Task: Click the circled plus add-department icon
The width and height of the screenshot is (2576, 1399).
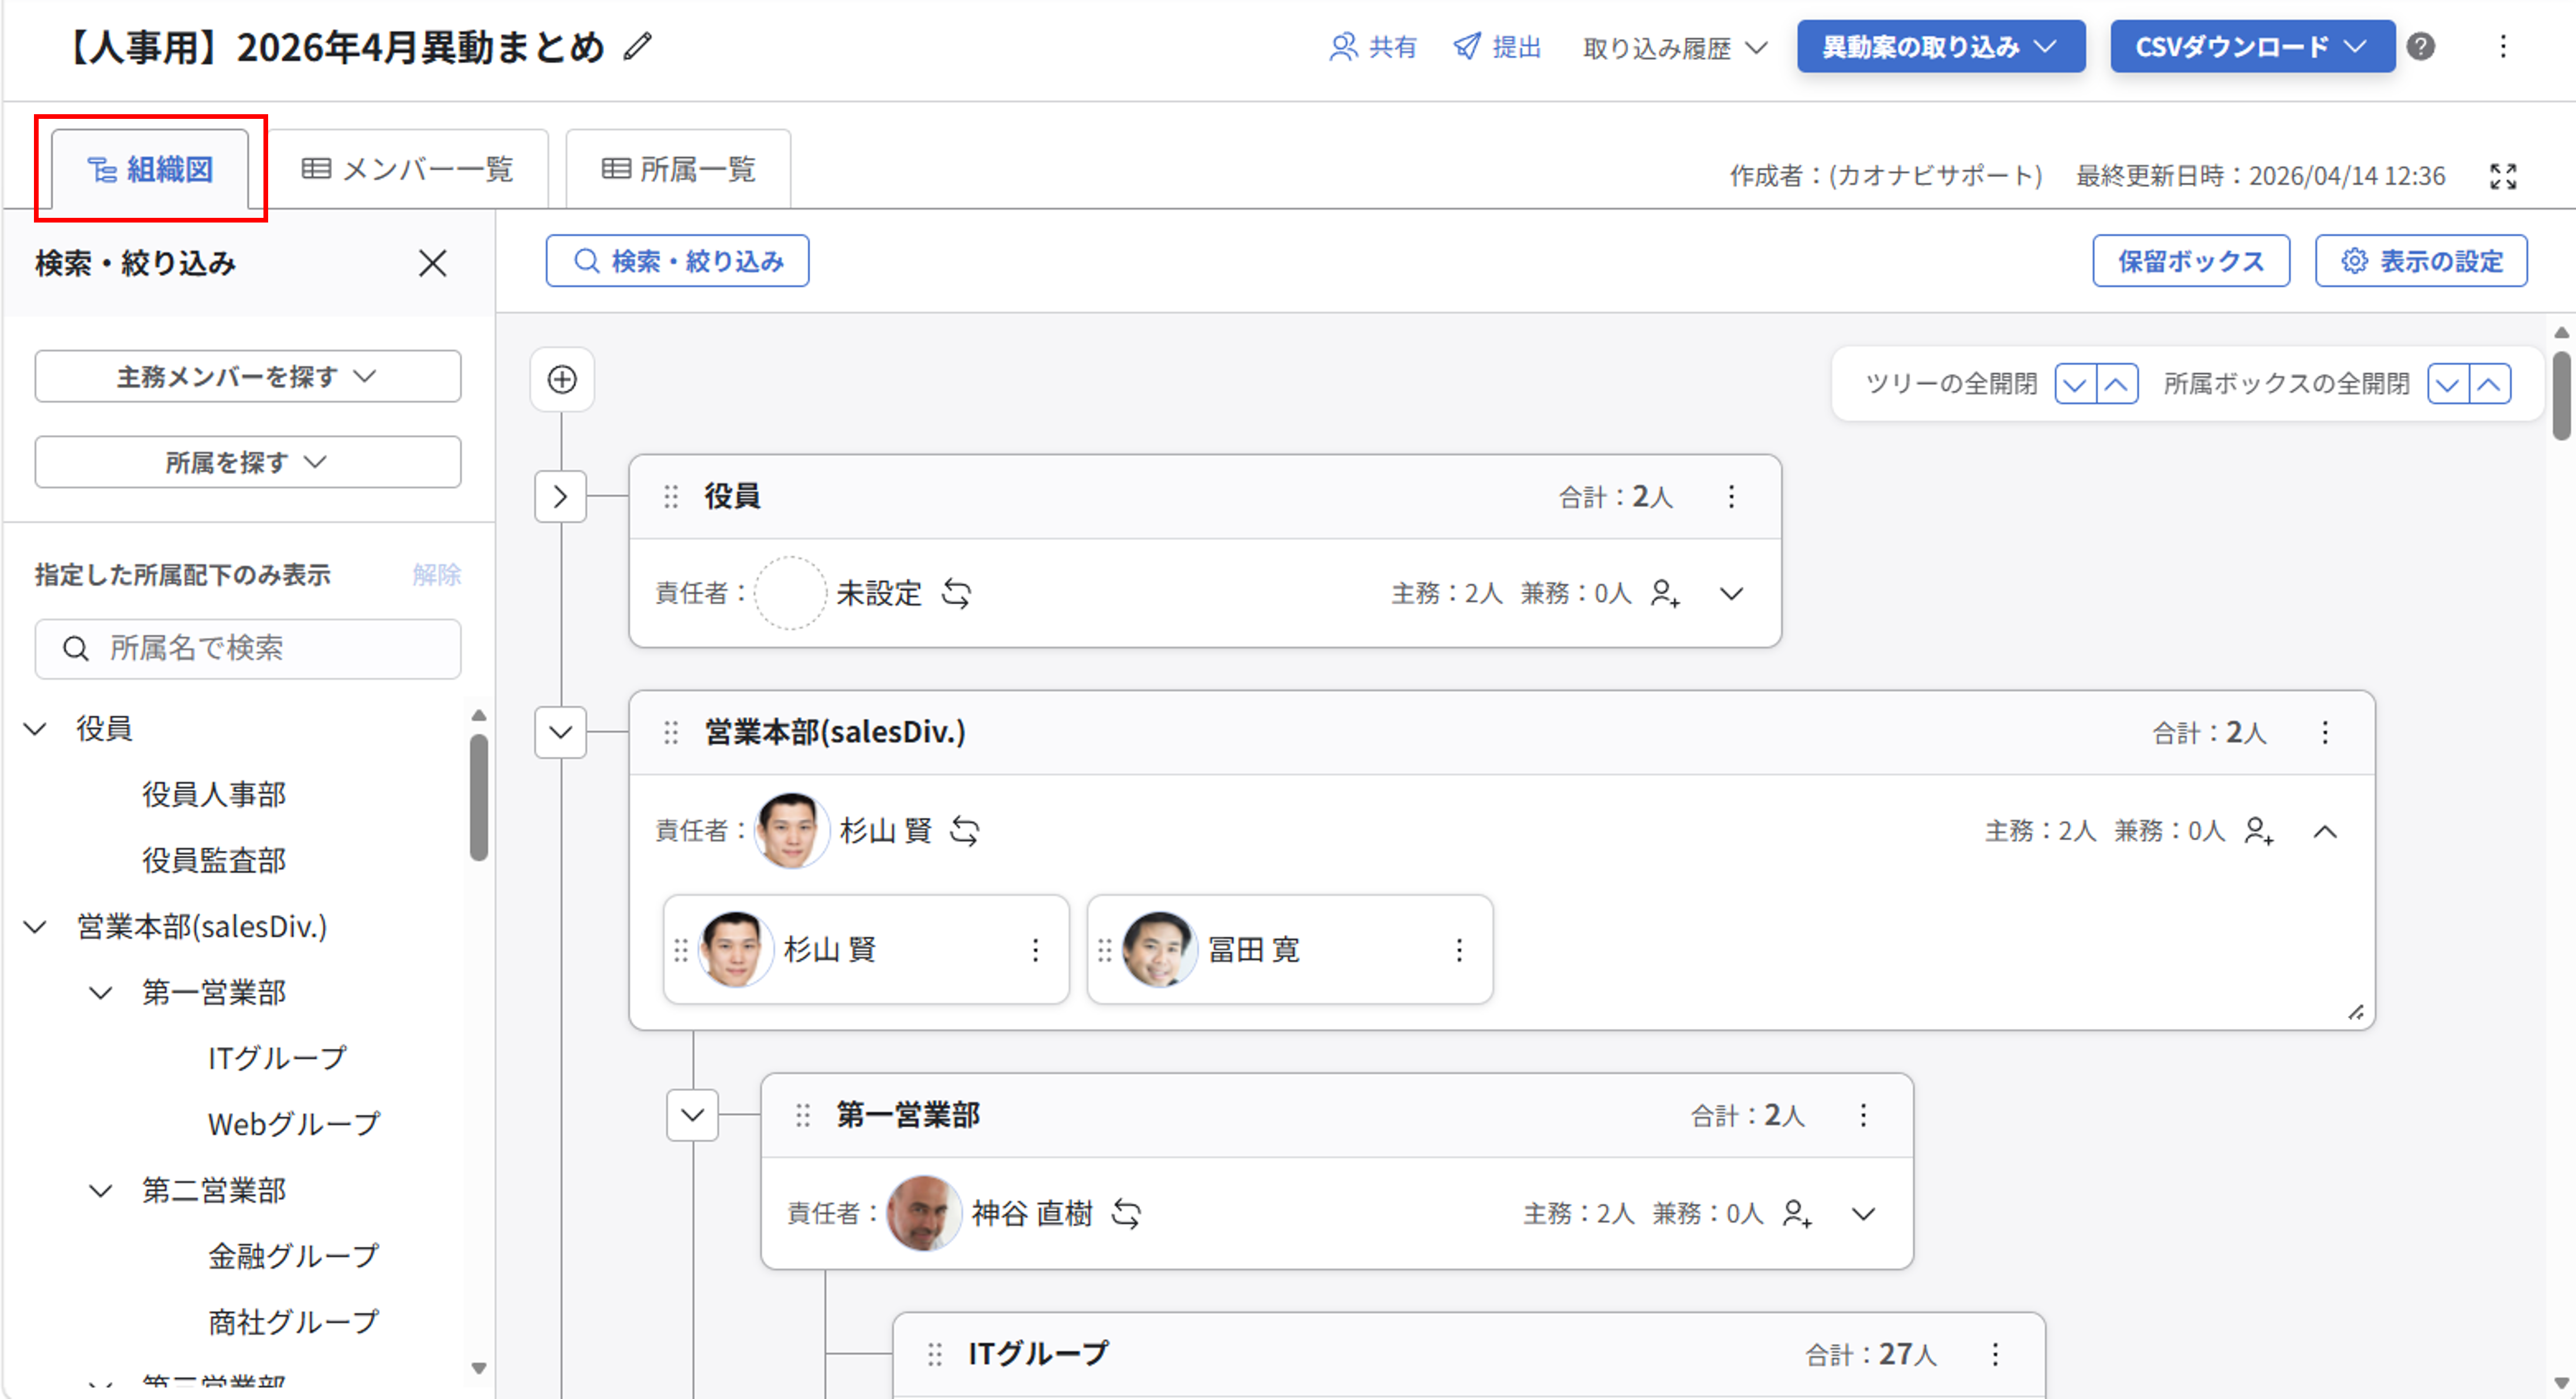Action: [x=562, y=379]
